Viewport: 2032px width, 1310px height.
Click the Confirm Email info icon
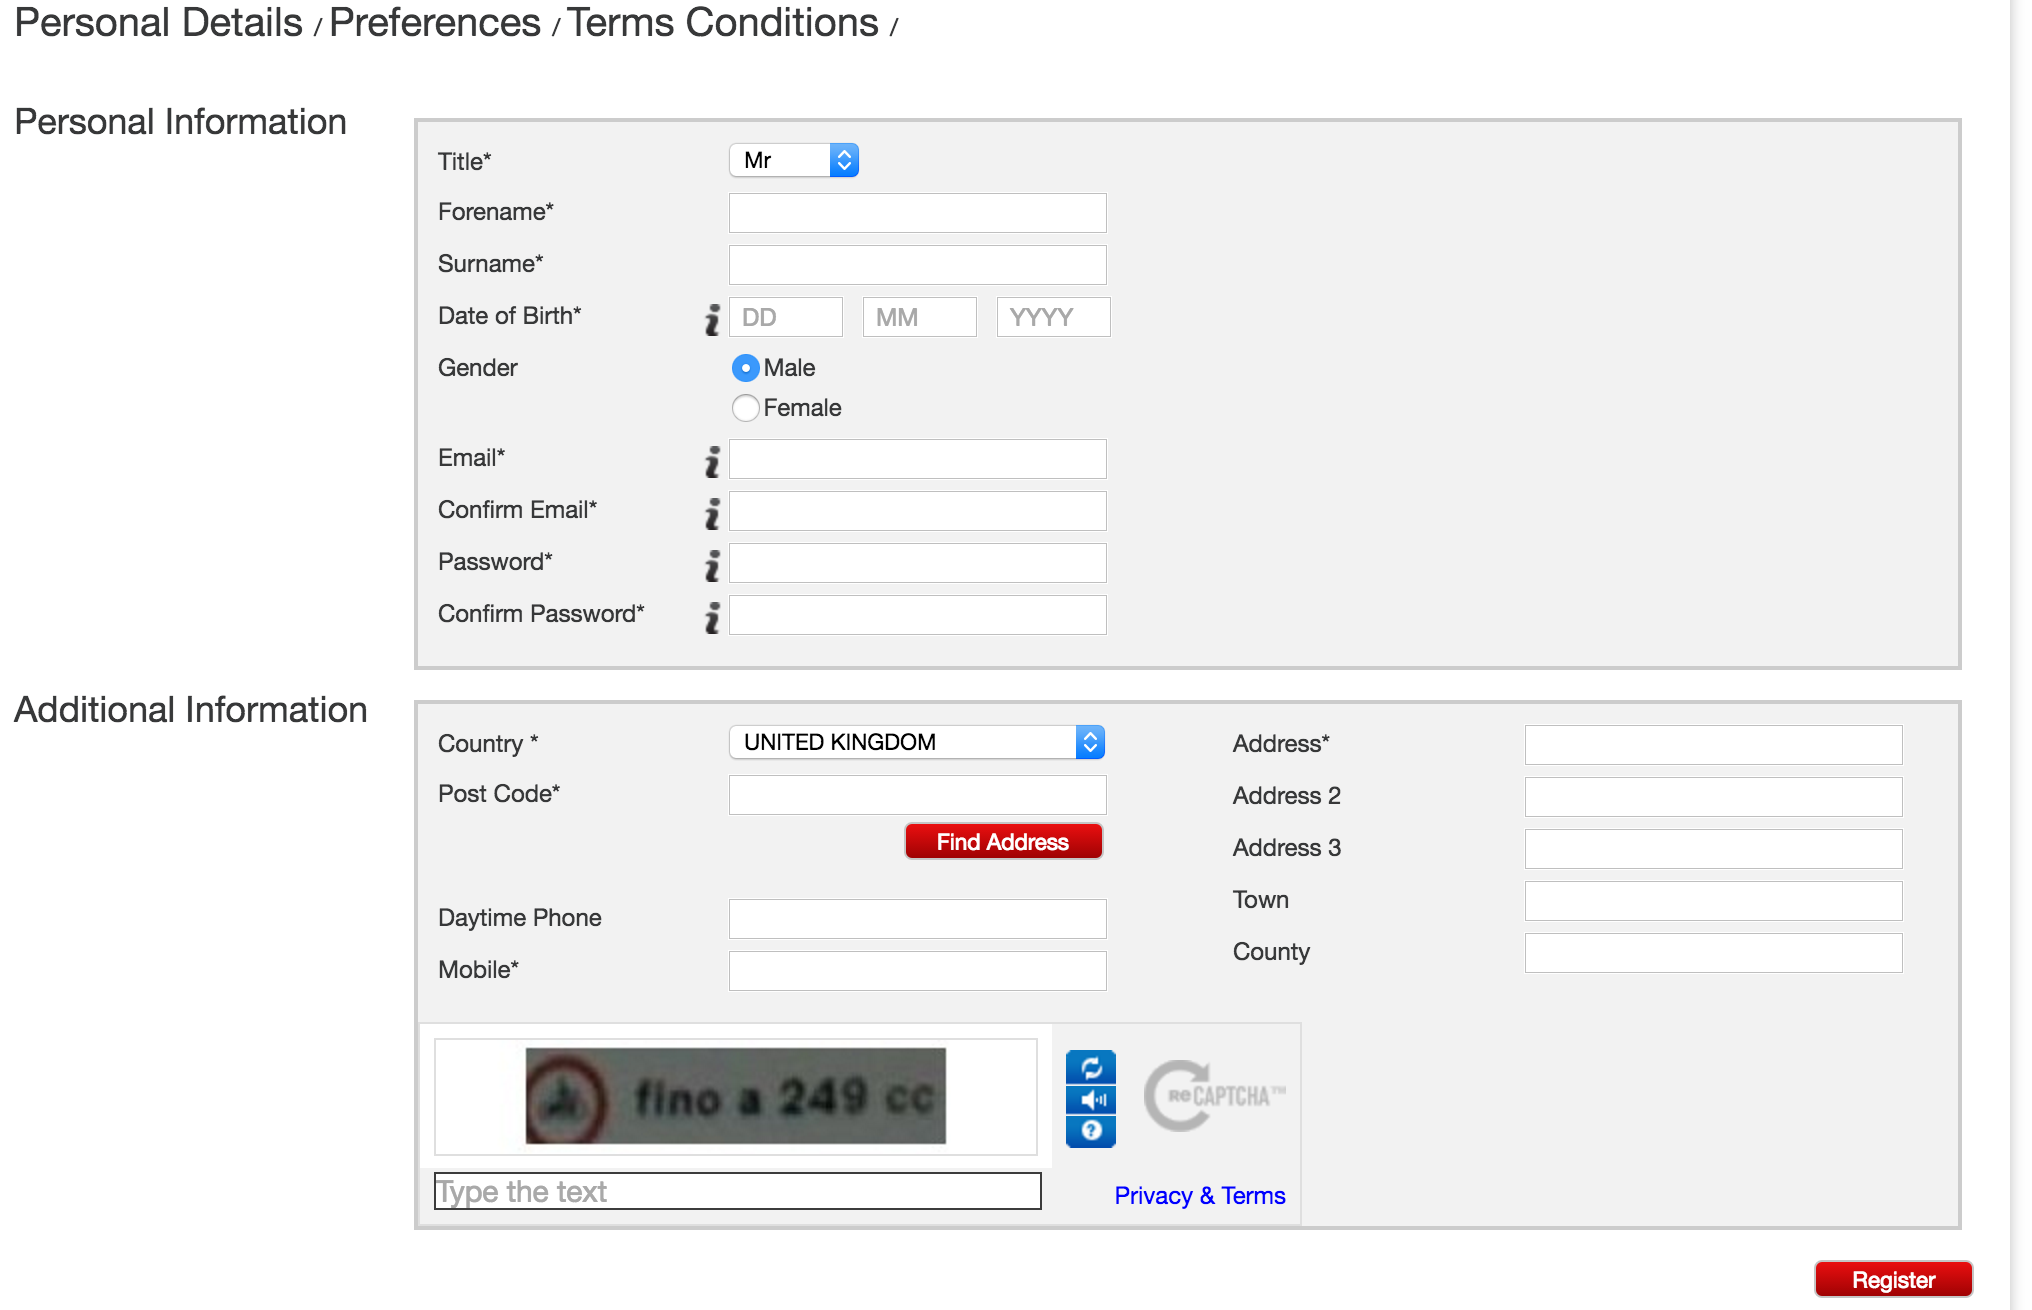tap(712, 513)
